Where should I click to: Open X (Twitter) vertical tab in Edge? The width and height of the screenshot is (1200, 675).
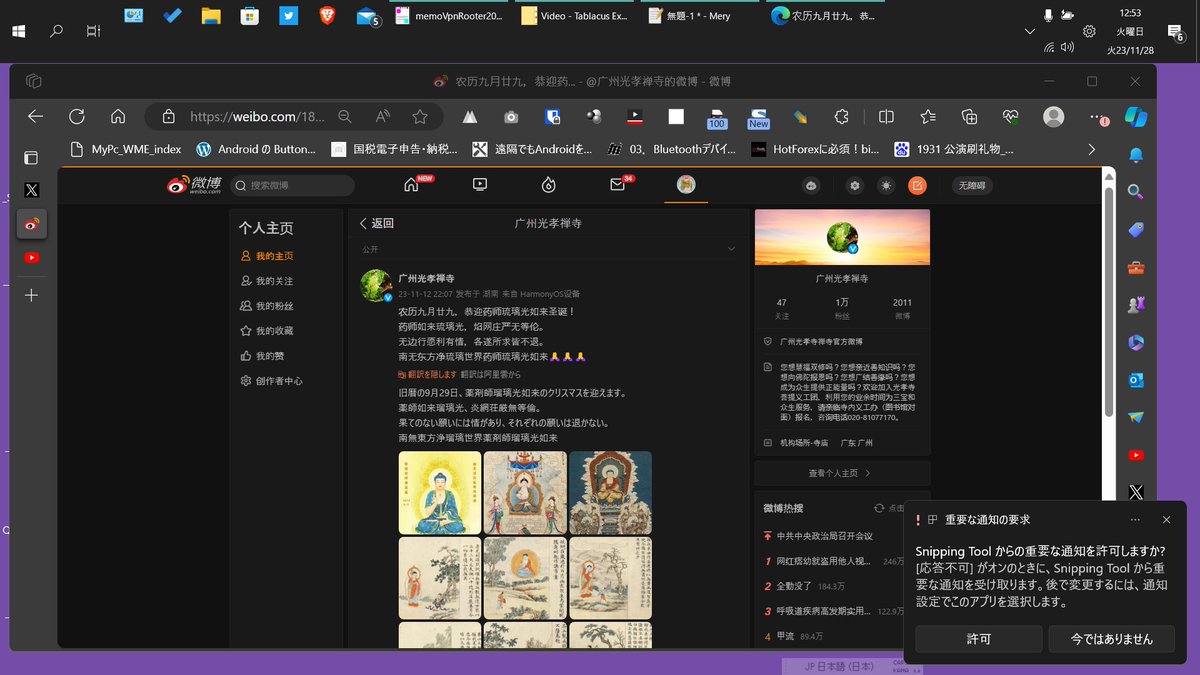coord(32,190)
